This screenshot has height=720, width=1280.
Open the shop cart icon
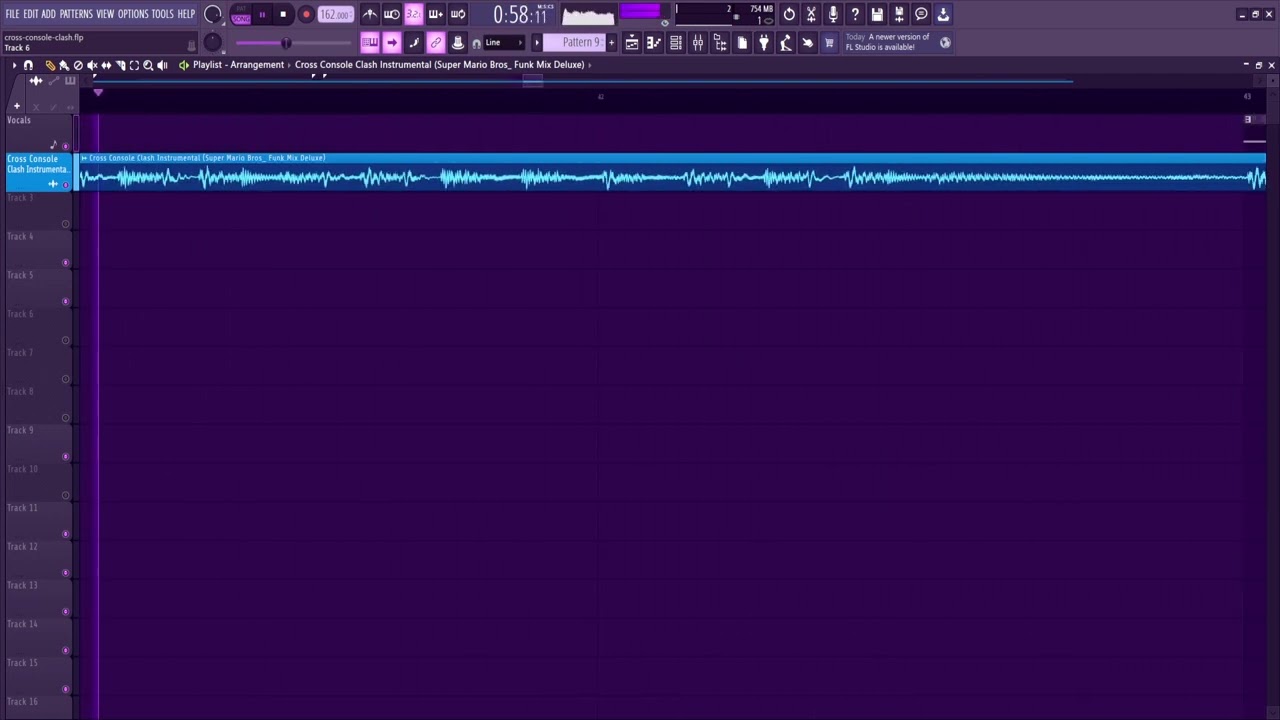pos(829,43)
